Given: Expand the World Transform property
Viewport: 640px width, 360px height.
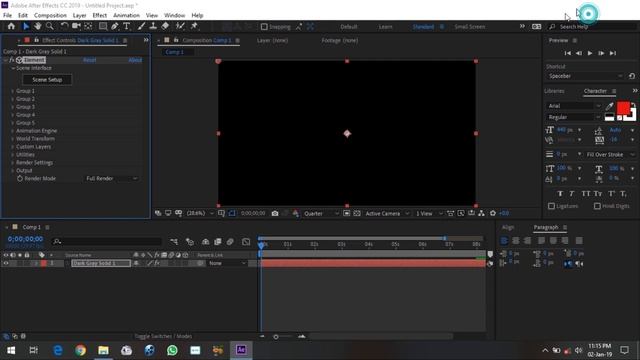Looking at the screenshot, I should pos(13,139).
